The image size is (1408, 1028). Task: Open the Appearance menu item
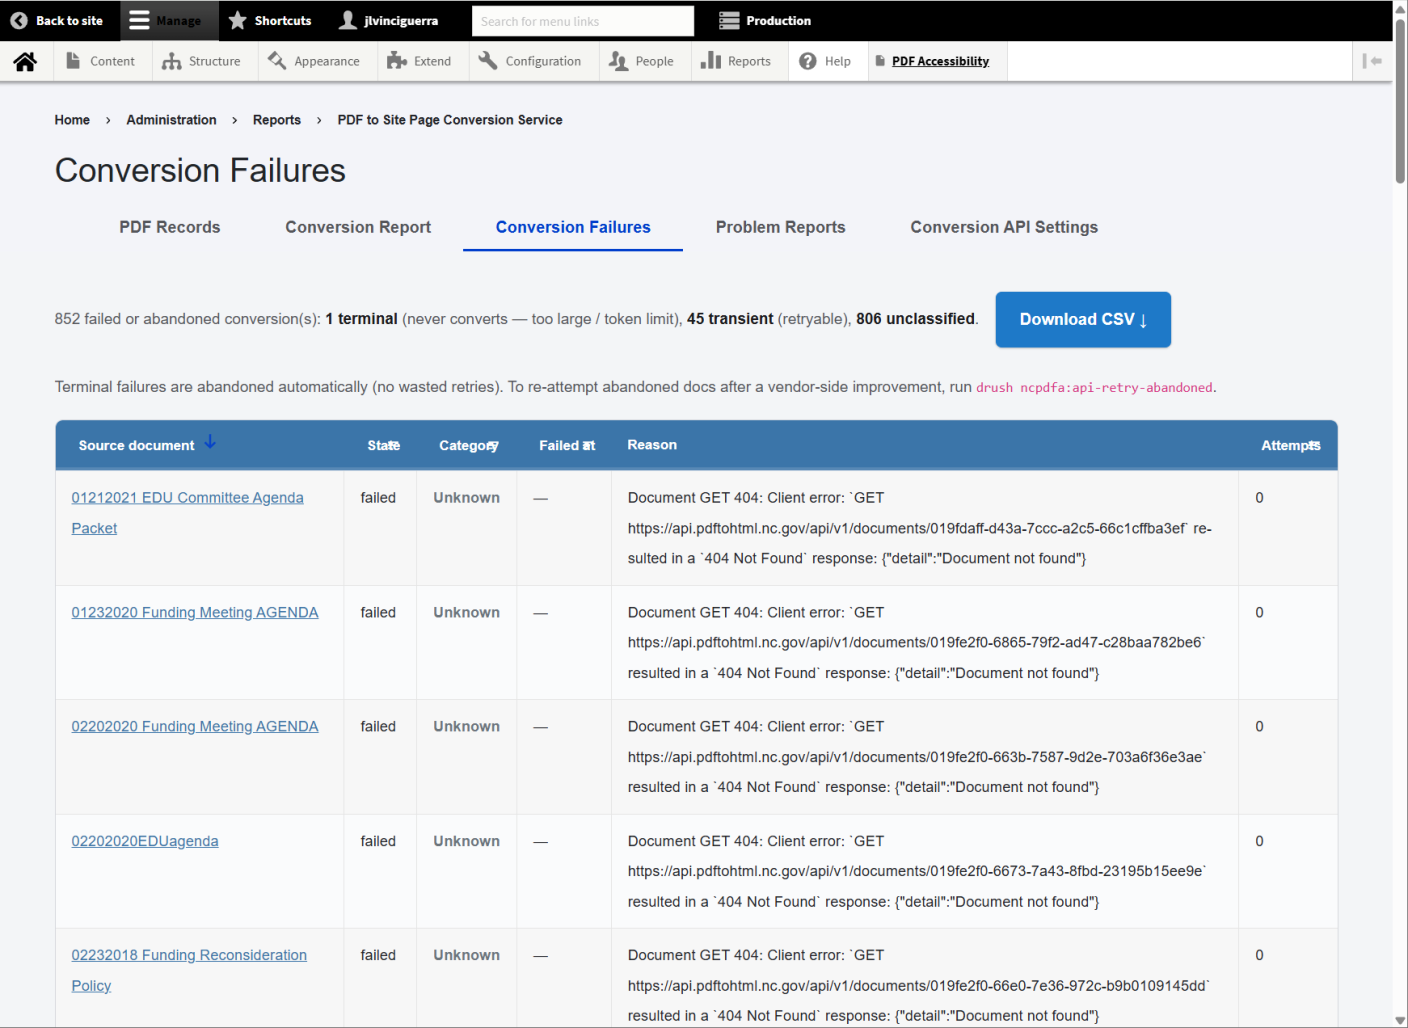[x=314, y=61]
